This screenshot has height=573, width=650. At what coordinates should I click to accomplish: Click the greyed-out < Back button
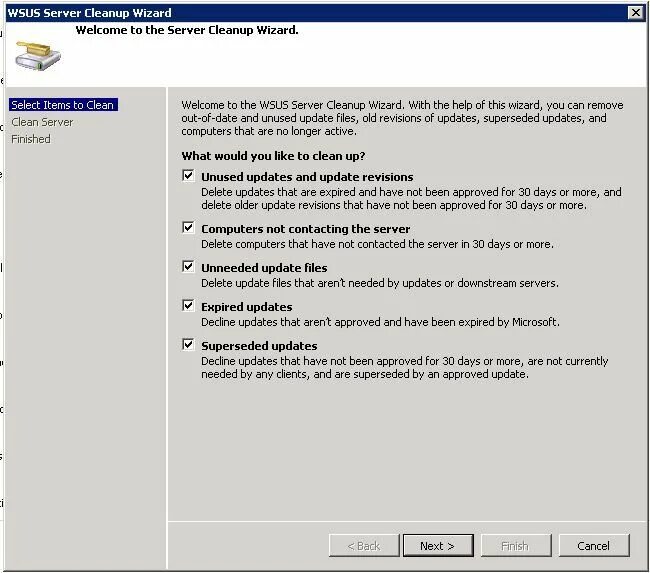click(x=364, y=546)
